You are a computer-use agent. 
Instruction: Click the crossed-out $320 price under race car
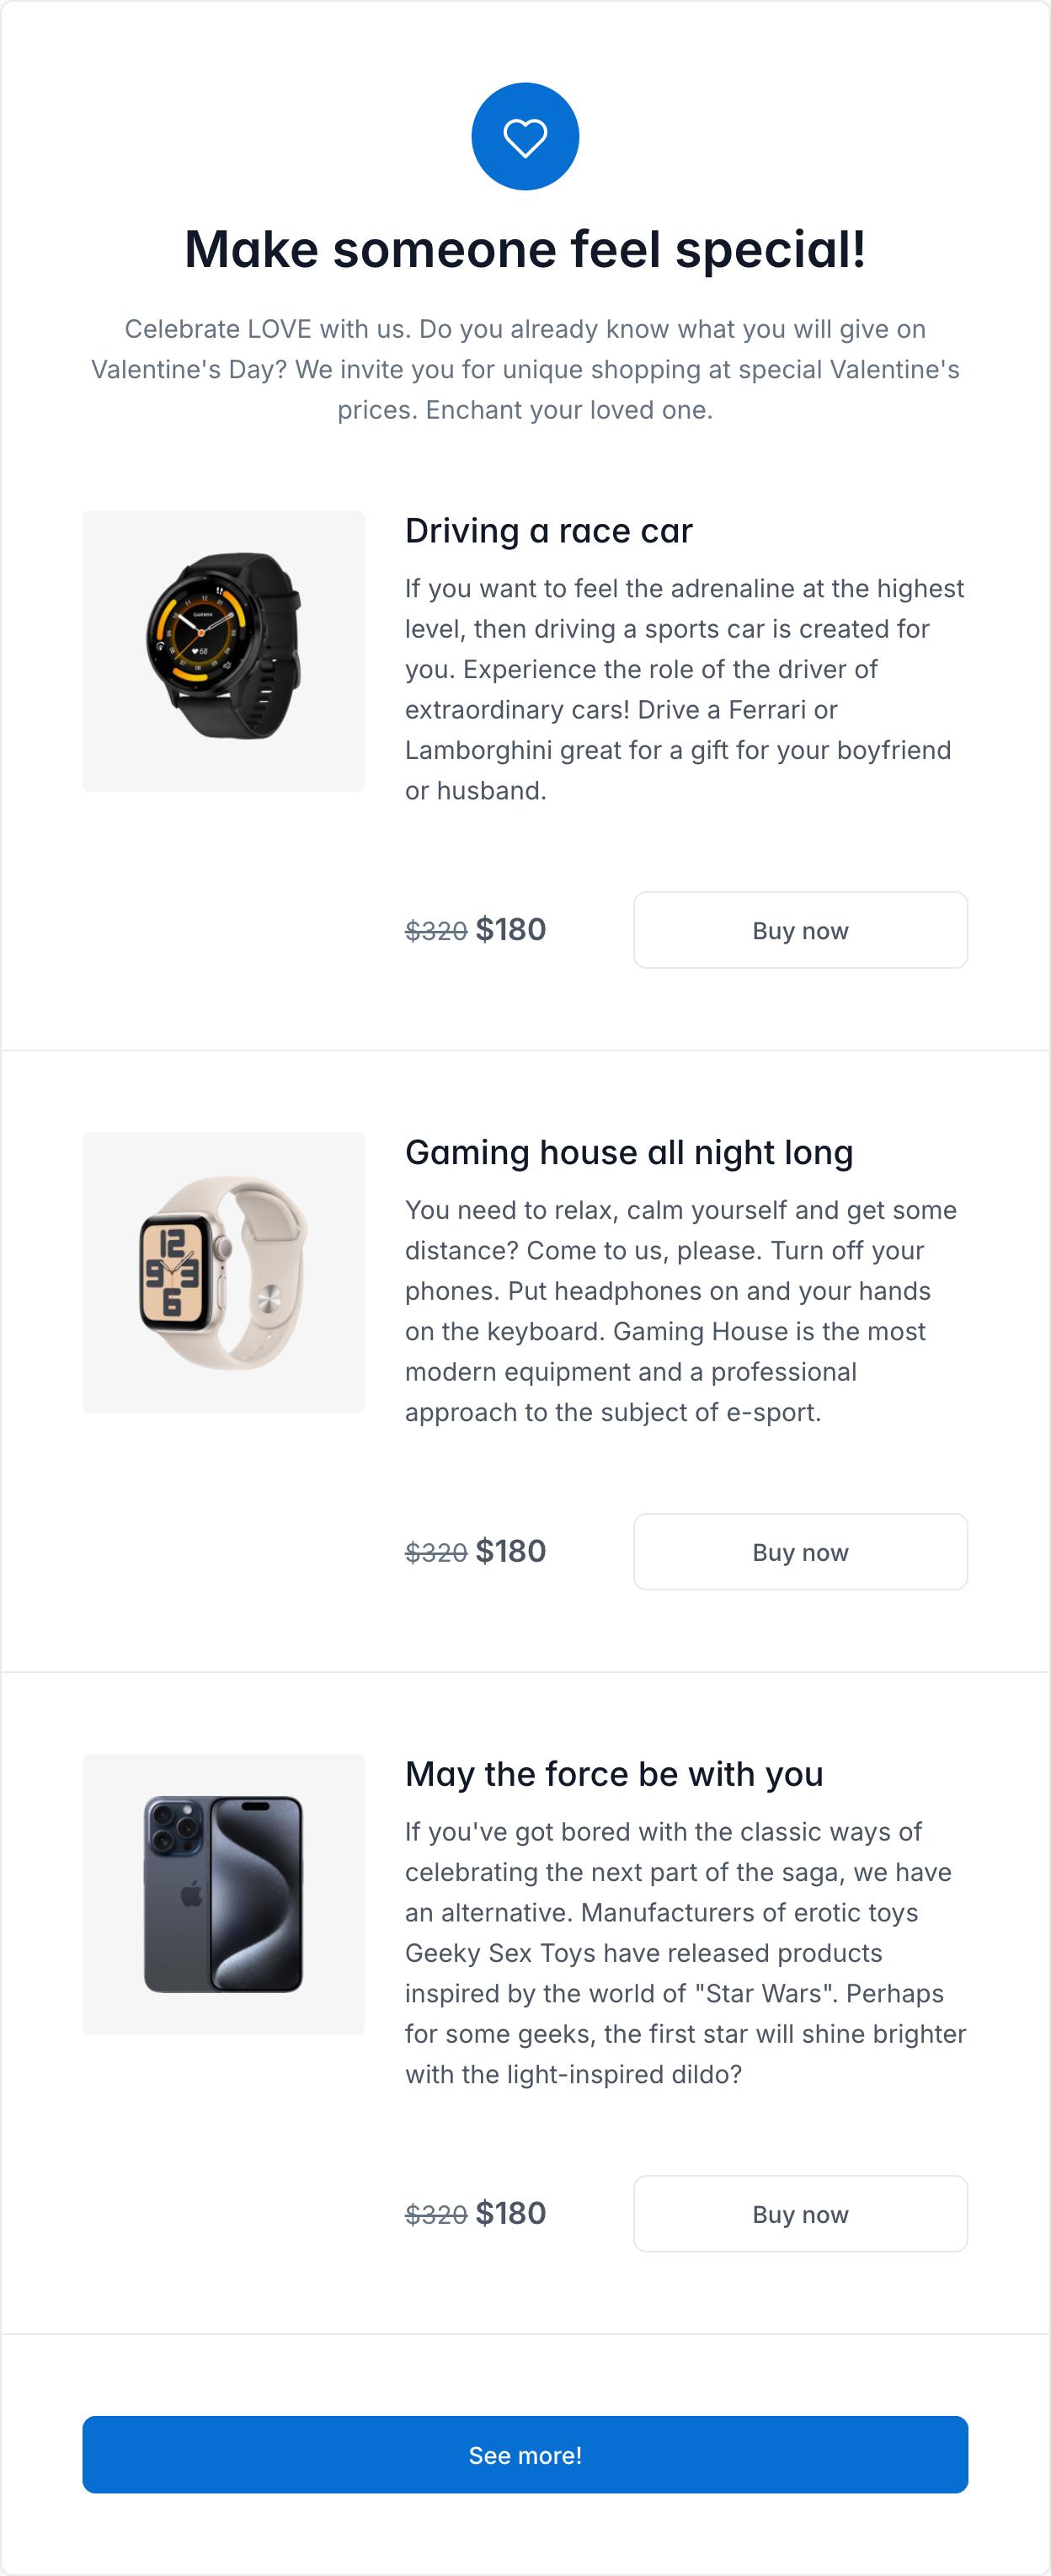436,931
